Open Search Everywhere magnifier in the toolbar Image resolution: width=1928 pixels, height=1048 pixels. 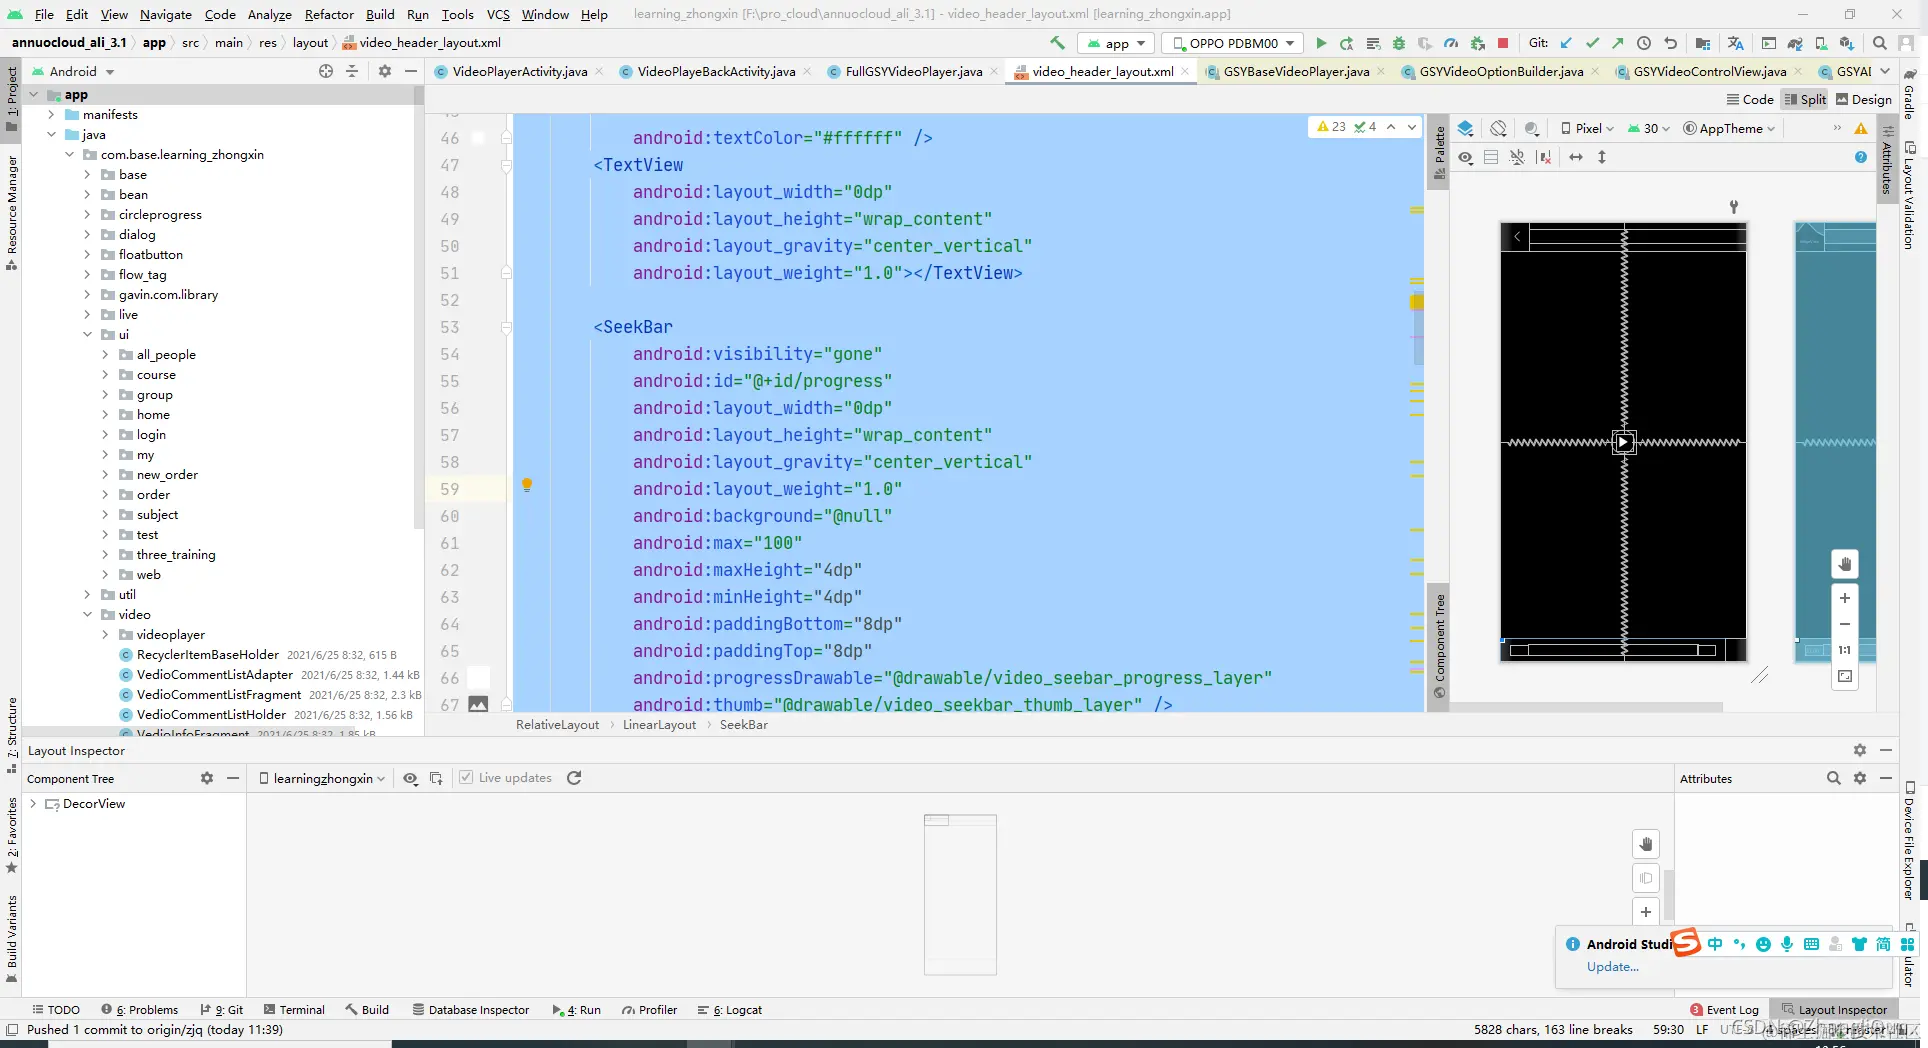point(1880,43)
